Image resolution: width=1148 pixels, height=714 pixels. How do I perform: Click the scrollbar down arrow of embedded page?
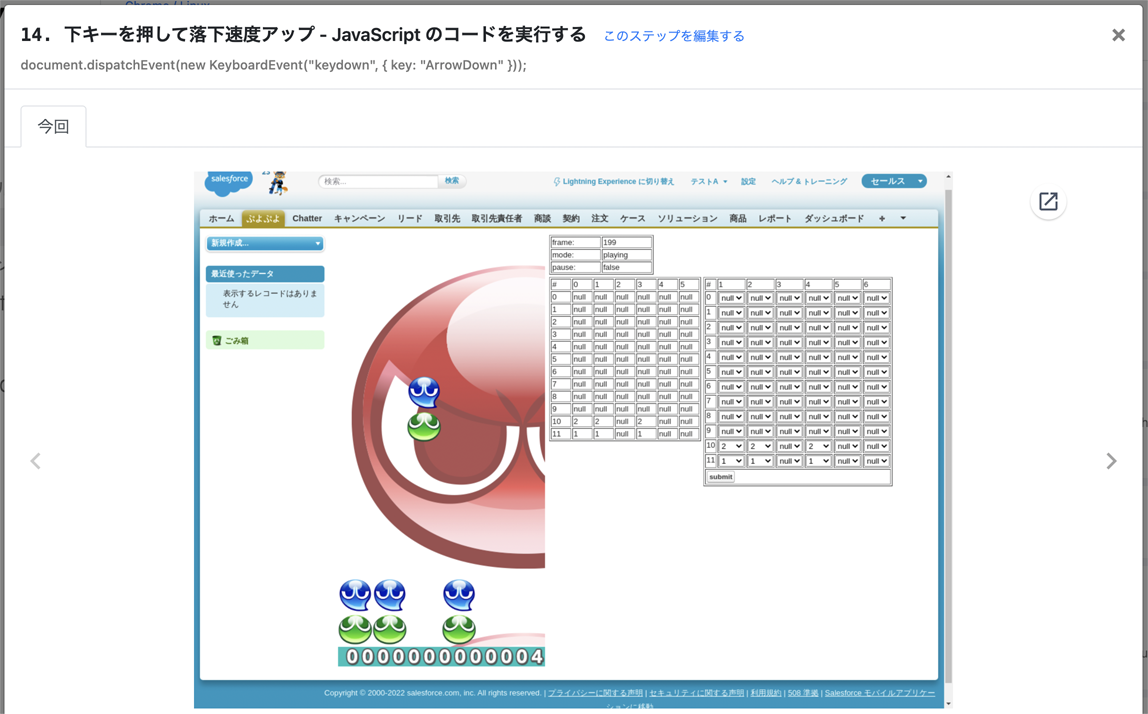click(948, 704)
